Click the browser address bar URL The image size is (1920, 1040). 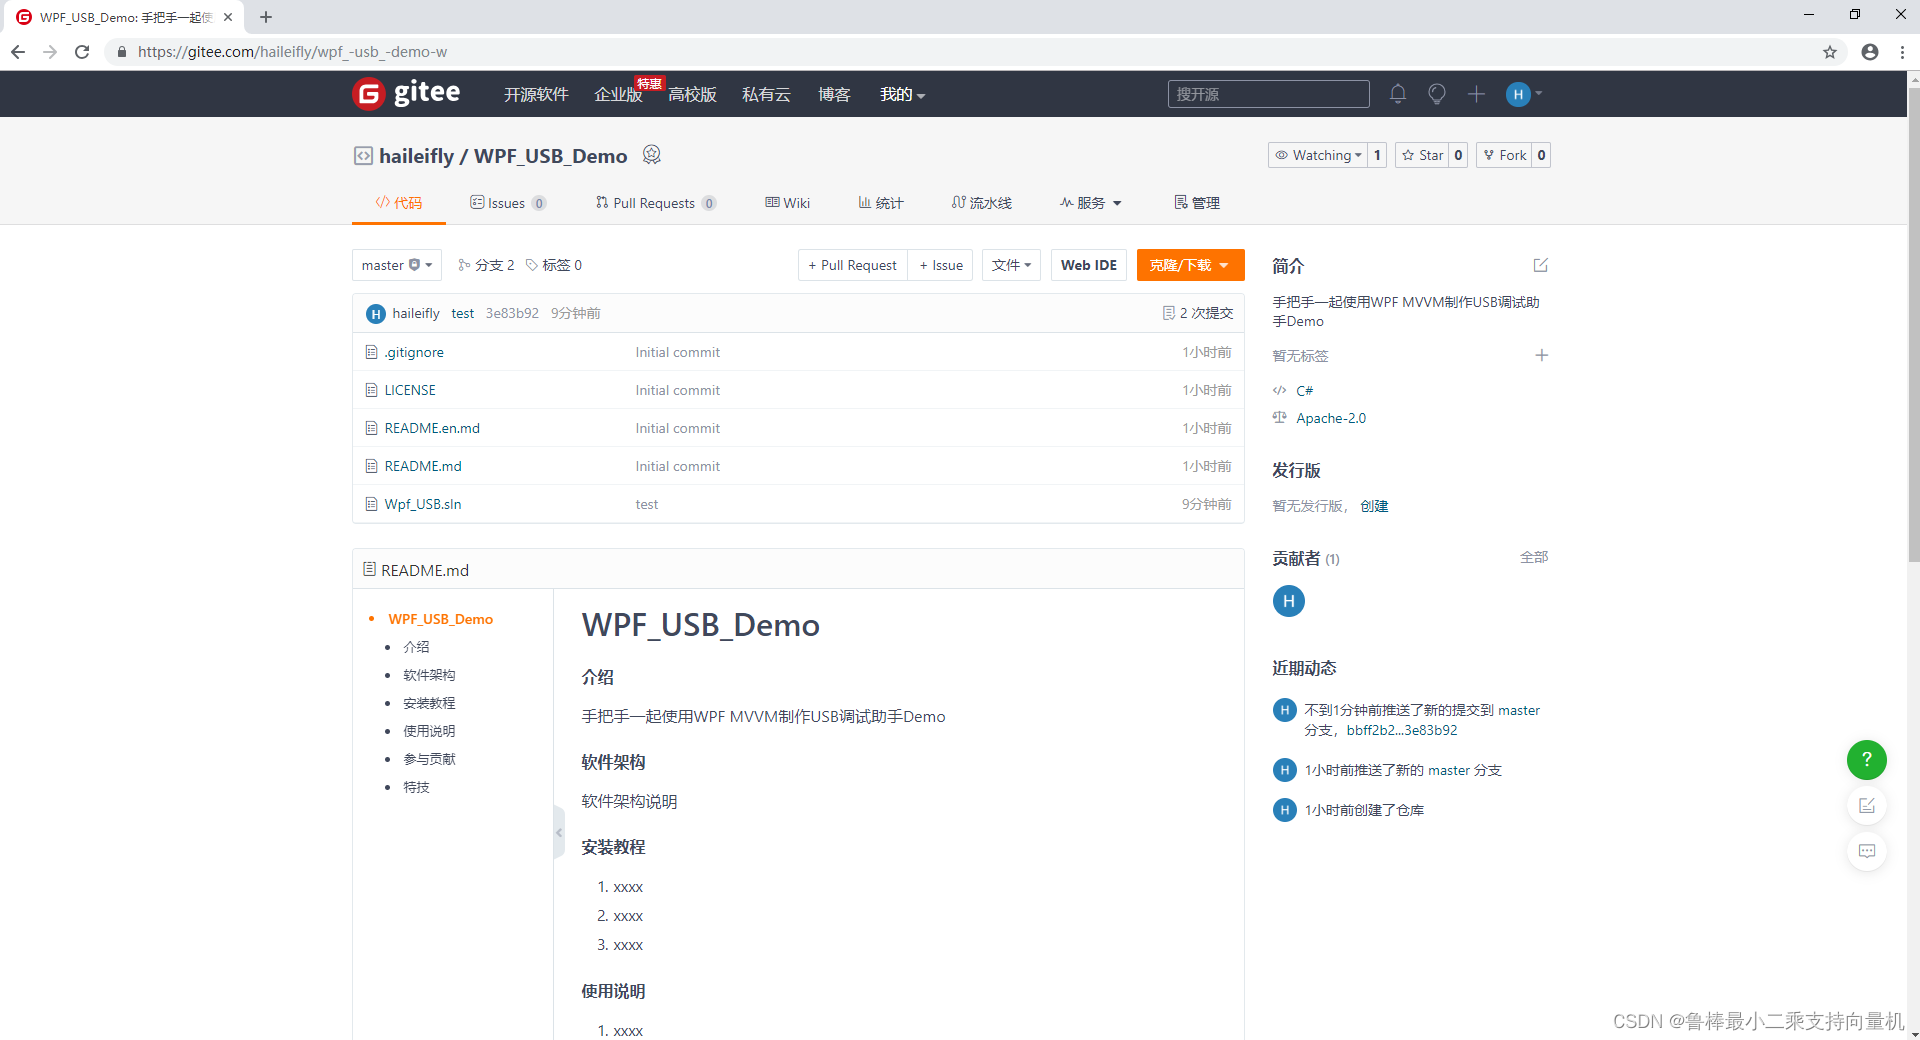[x=292, y=52]
